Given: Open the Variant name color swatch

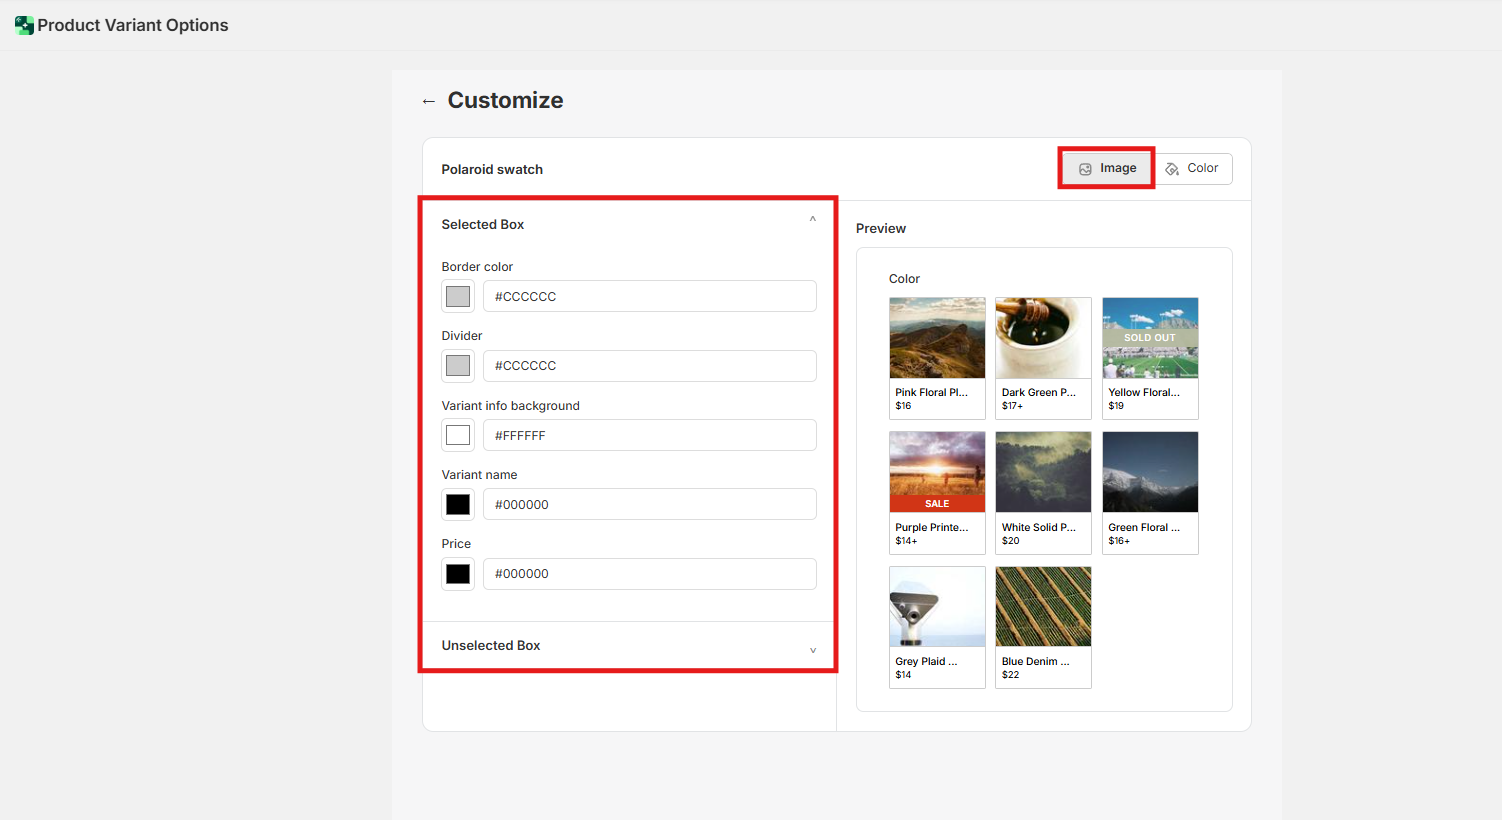Looking at the screenshot, I should pos(458,505).
